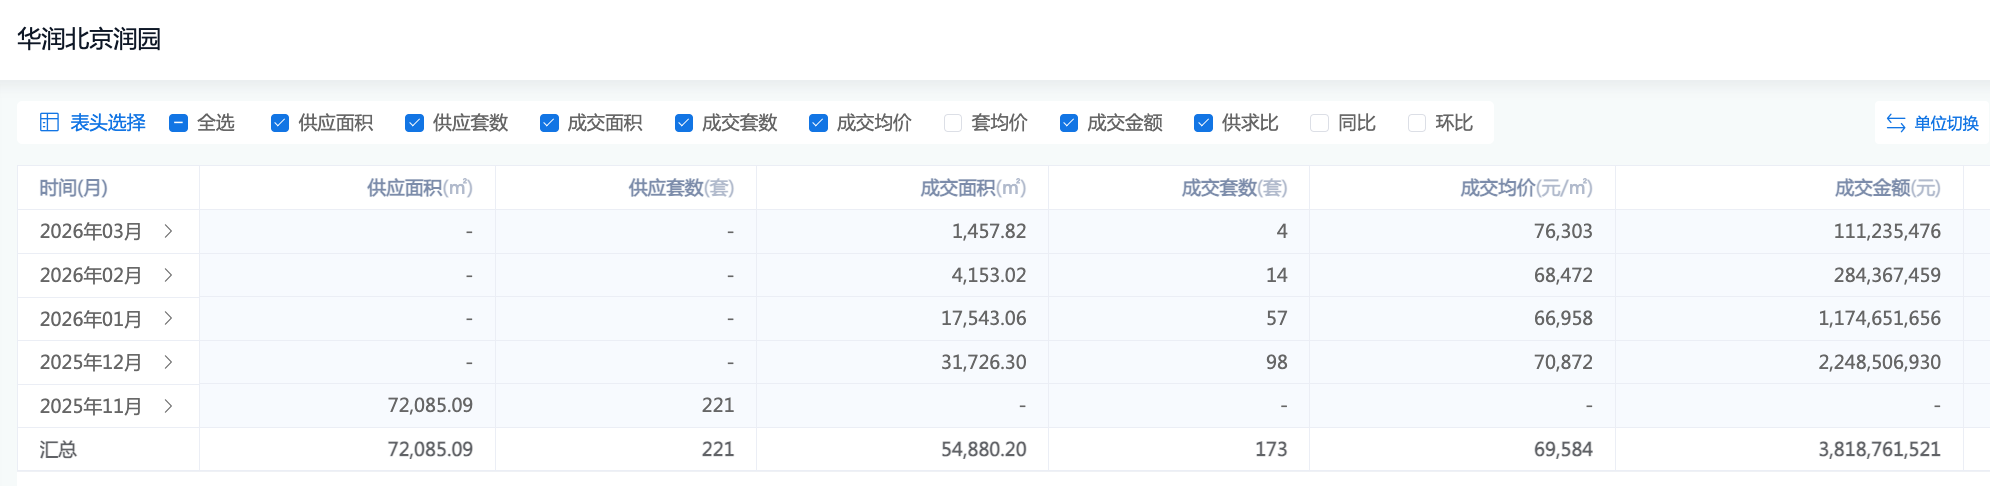Viewport: 1990px width, 486px height.
Task: Click the 表头选择 table icon
Action: [x=49, y=122]
